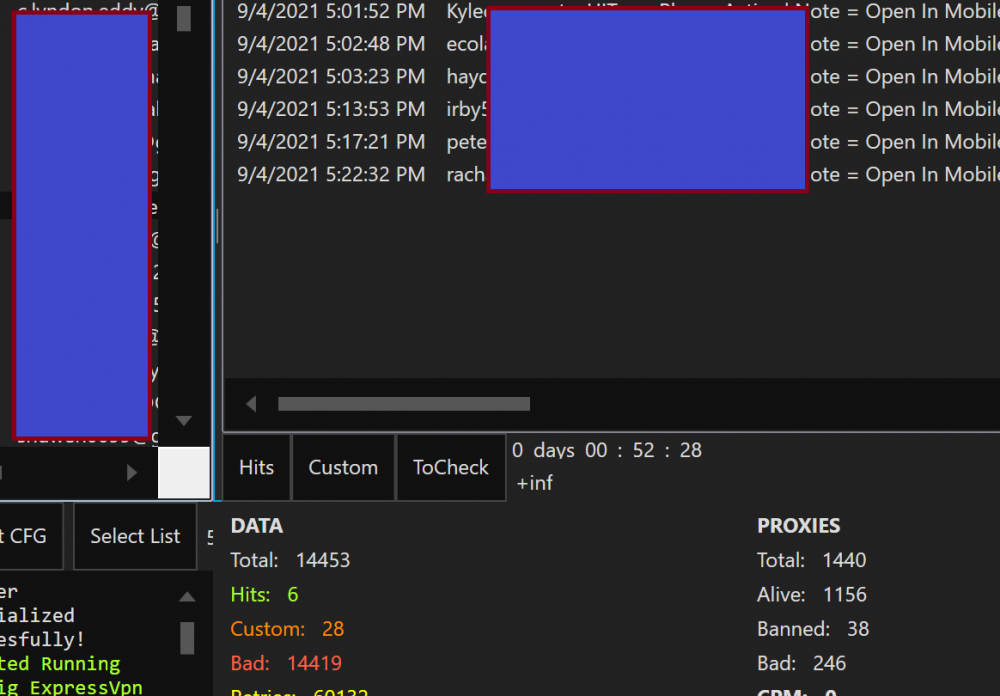This screenshot has width=1000, height=696.
Task: Click the white square beside the left scrollbar
Action: tap(184, 473)
